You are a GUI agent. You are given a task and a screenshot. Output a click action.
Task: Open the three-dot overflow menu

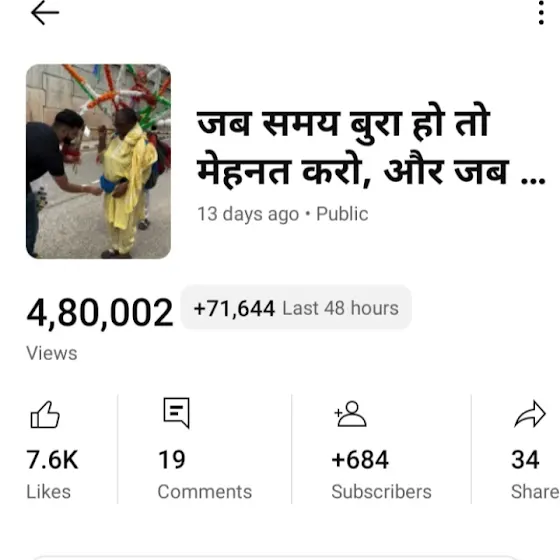tap(541, 13)
